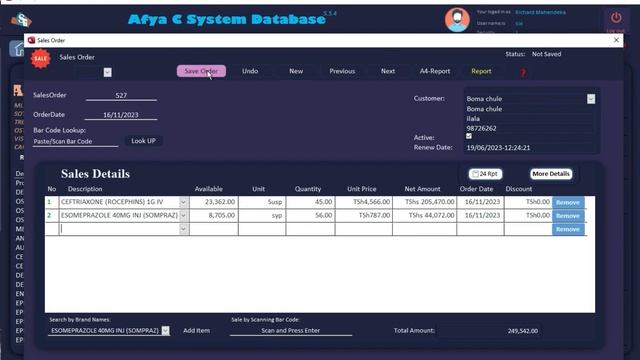Click the red SALE badge icon
Image resolution: width=640 pixels, height=360 pixels.
click(x=40, y=59)
